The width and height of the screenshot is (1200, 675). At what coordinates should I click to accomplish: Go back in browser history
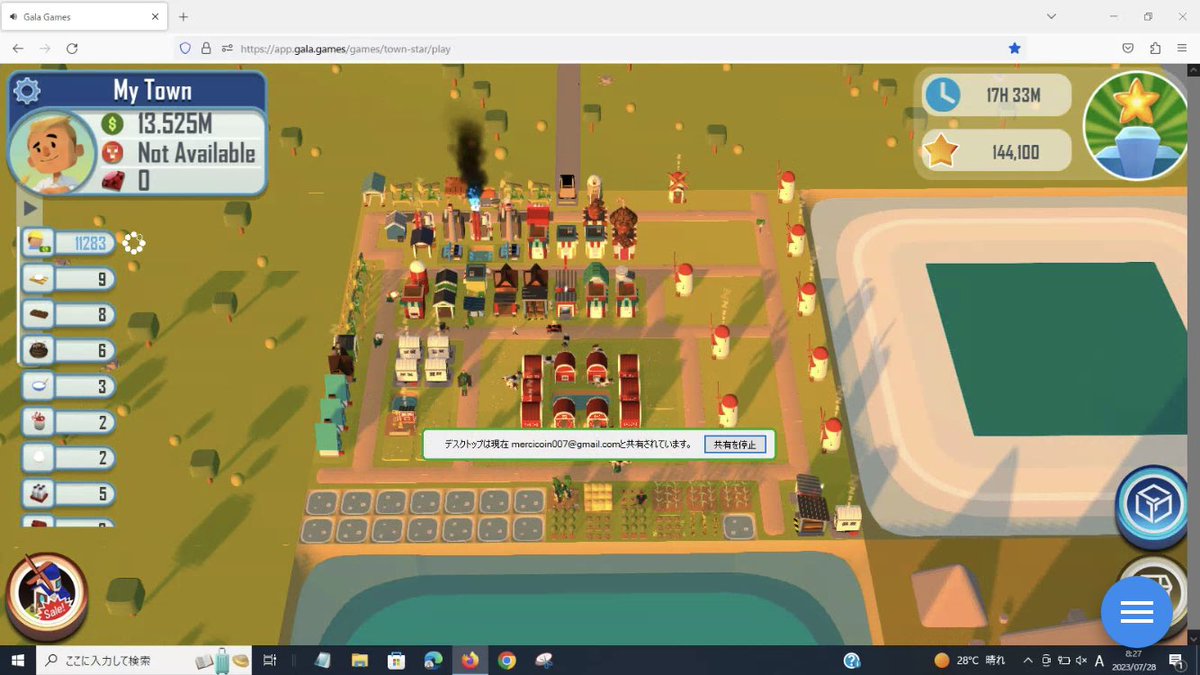point(18,48)
